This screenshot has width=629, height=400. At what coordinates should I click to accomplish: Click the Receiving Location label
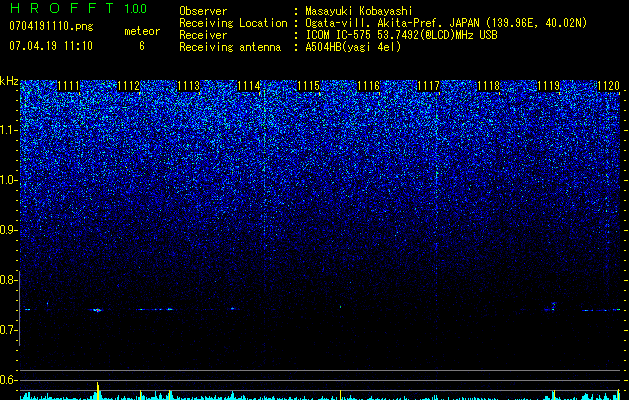233,23
